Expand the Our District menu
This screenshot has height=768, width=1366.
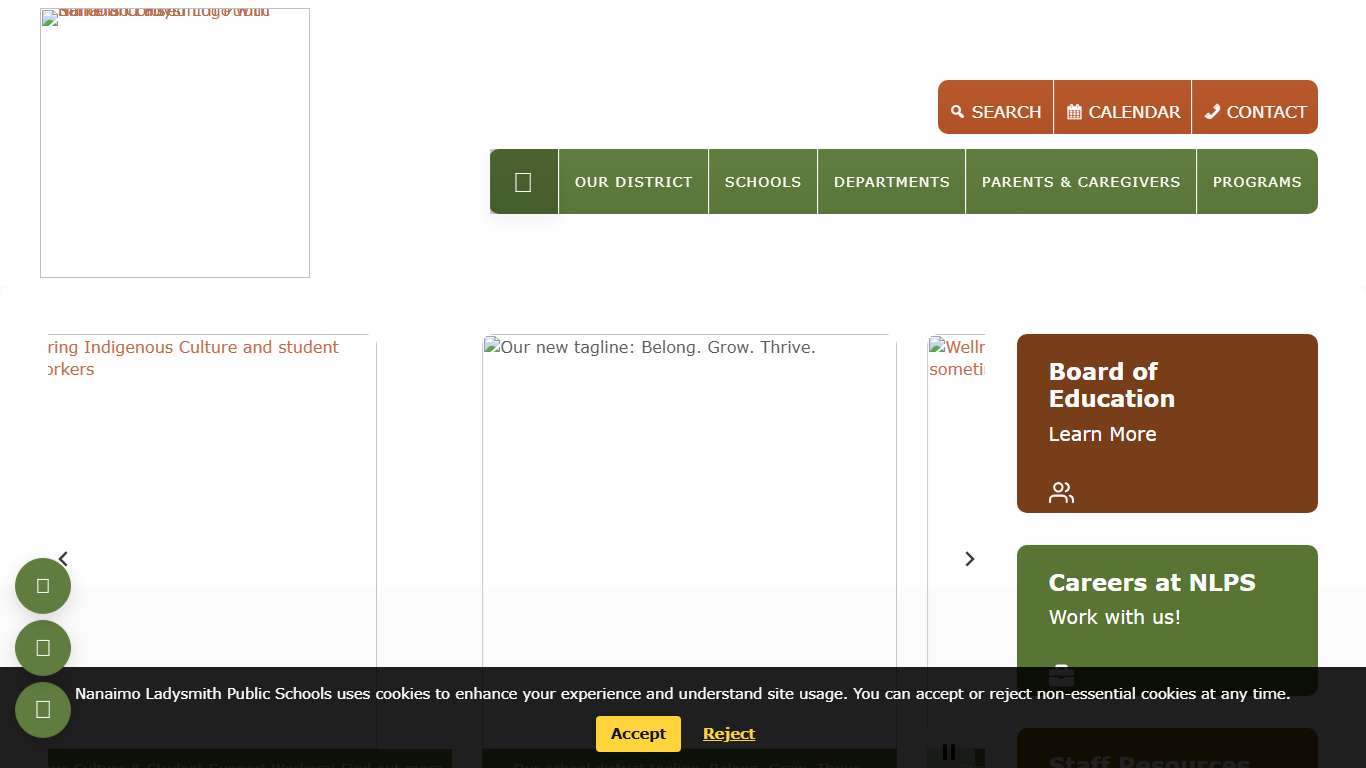633,182
